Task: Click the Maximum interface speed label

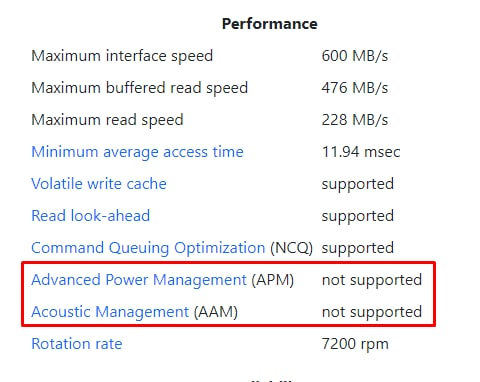Action: tap(122, 56)
